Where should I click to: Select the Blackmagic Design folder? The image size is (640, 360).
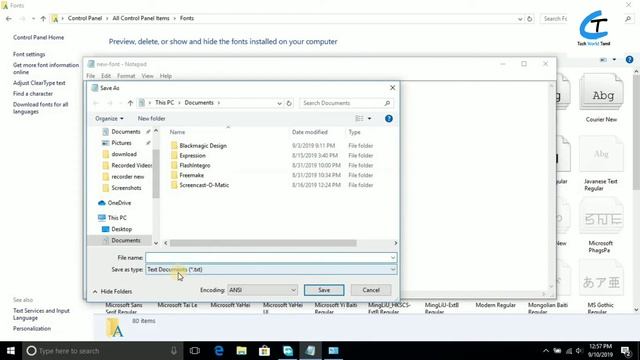coord(203,146)
